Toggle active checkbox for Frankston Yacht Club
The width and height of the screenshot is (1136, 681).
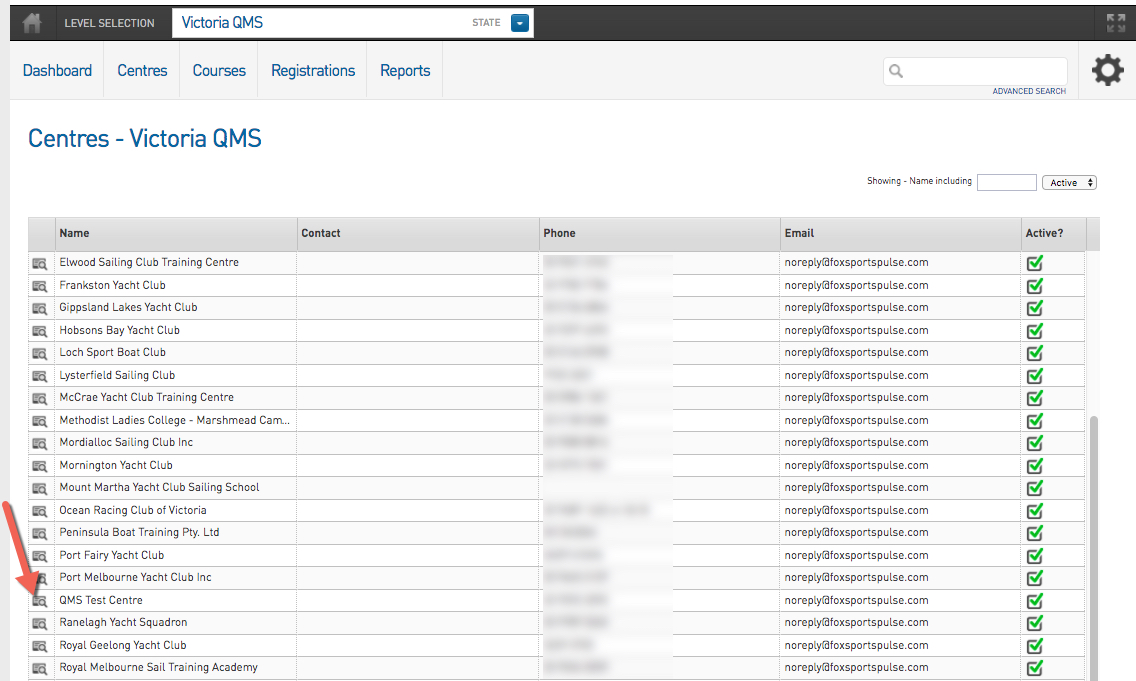(x=1035, y=285)
